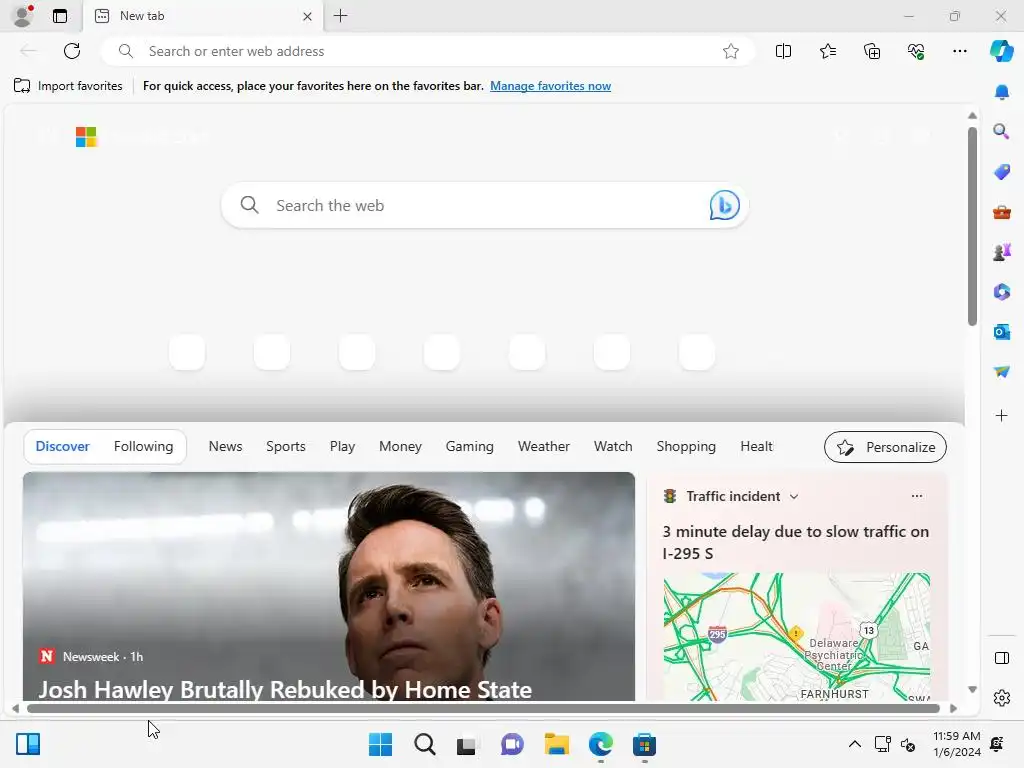1024x768 pixels.
Task: Click the horizontal scrollbar right arrow
Action: (x=953, y=709)
